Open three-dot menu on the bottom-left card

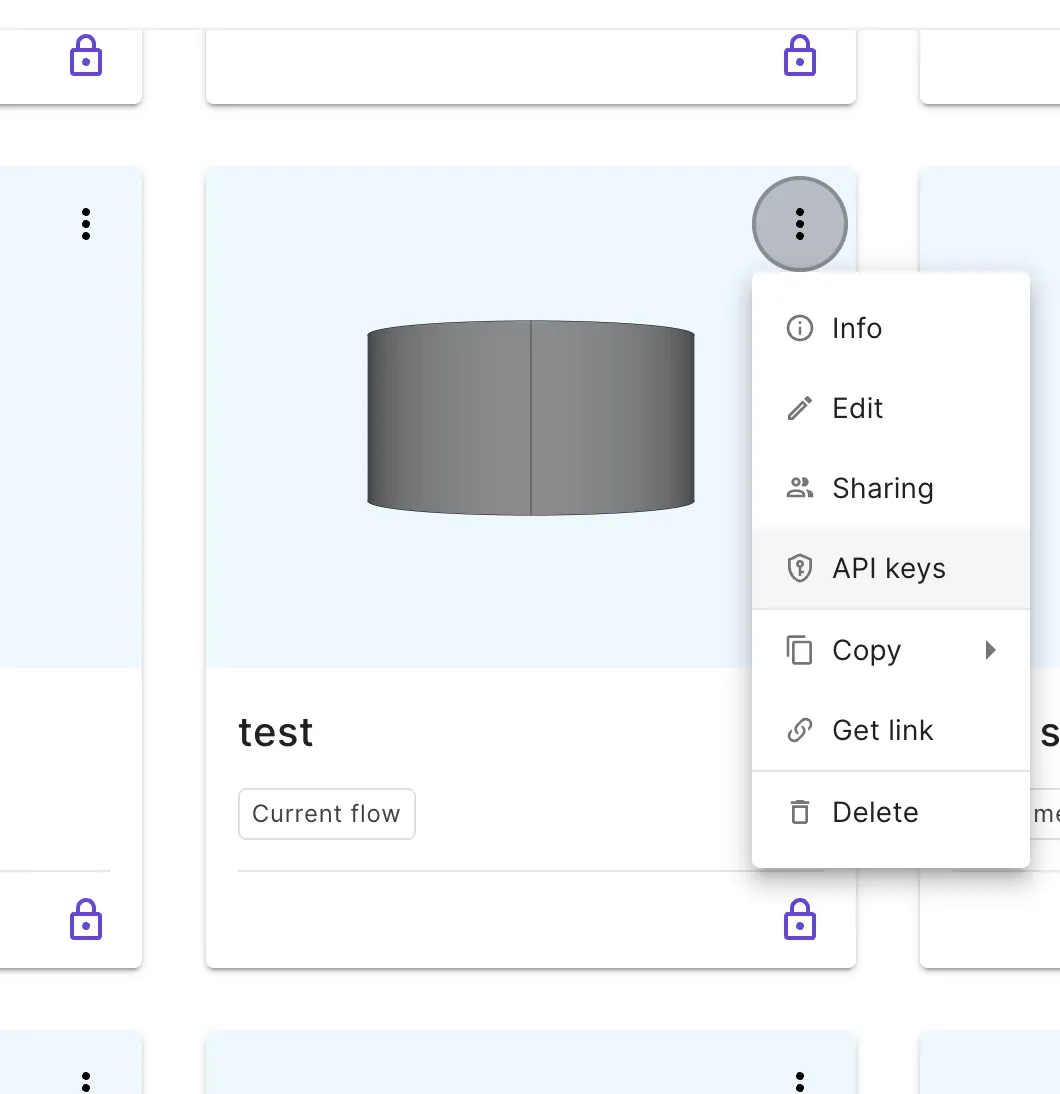[86, 1080]
